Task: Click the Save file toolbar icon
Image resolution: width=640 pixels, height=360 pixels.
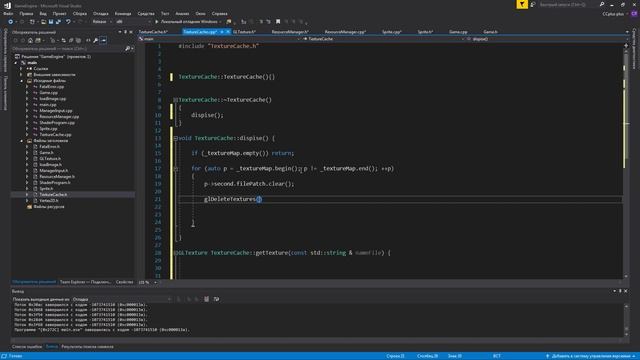Action: click(51, 22)
